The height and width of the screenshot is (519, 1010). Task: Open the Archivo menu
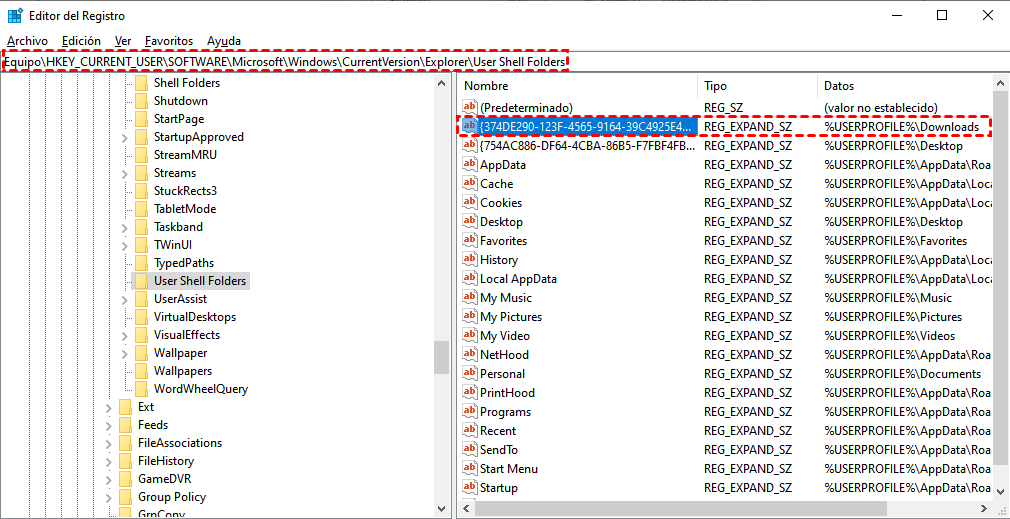pyautogui.click(x=28, y=41)
